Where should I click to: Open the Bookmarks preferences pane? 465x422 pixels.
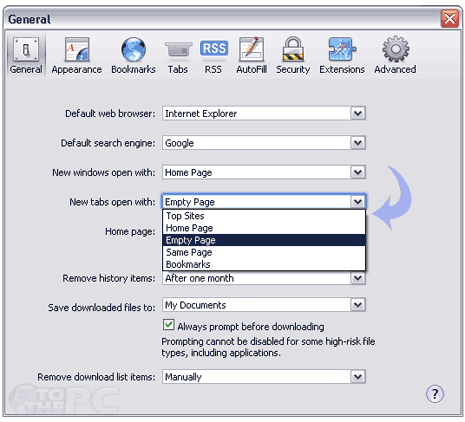click(x=133, y=55)
